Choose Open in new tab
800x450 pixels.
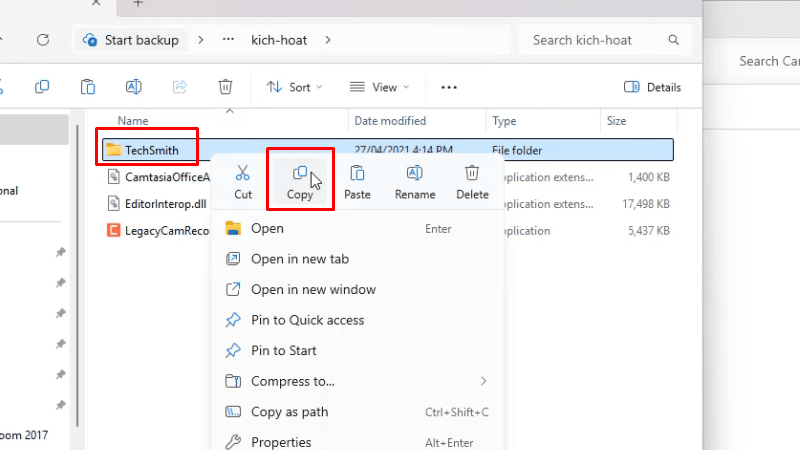click(x=299, y=259)
